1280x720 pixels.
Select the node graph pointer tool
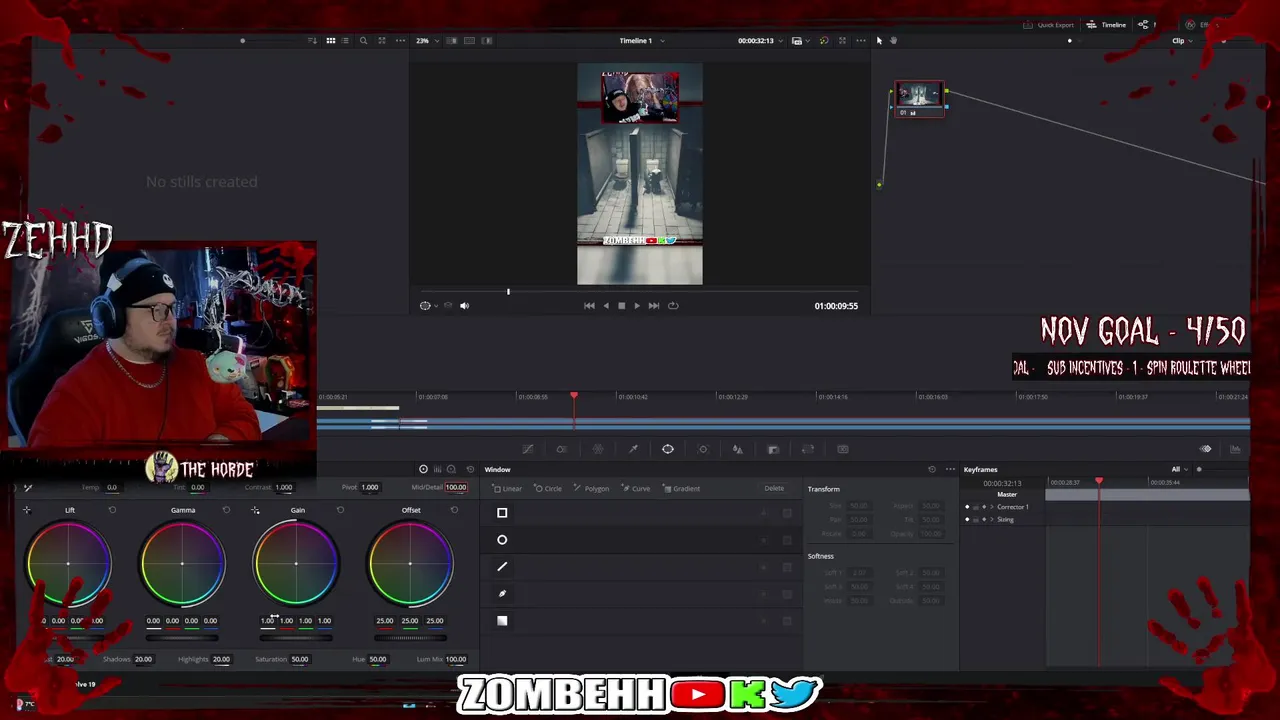(x=879, y=41)
